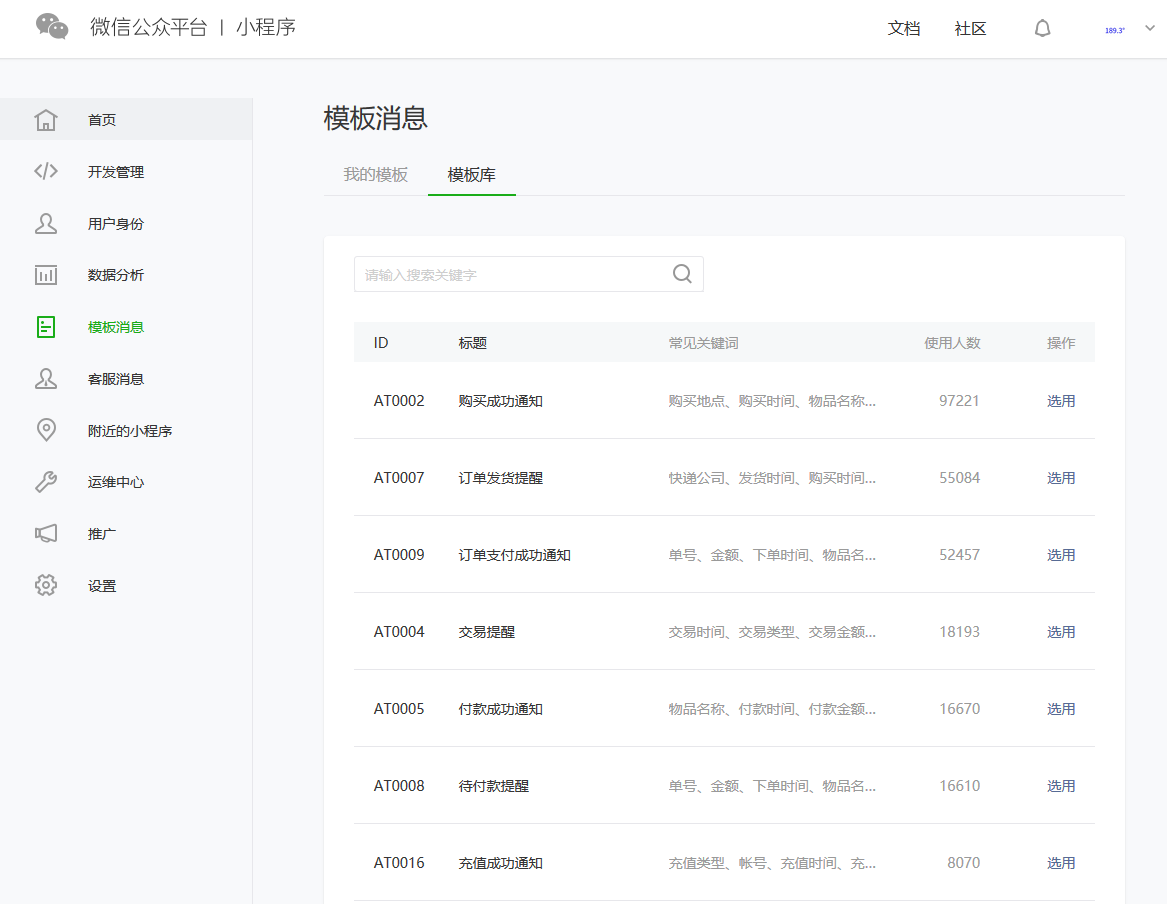This screenshot has height=904, width=1167.
Task: Click the wrench icon for 运维中心
Action: 46,482
